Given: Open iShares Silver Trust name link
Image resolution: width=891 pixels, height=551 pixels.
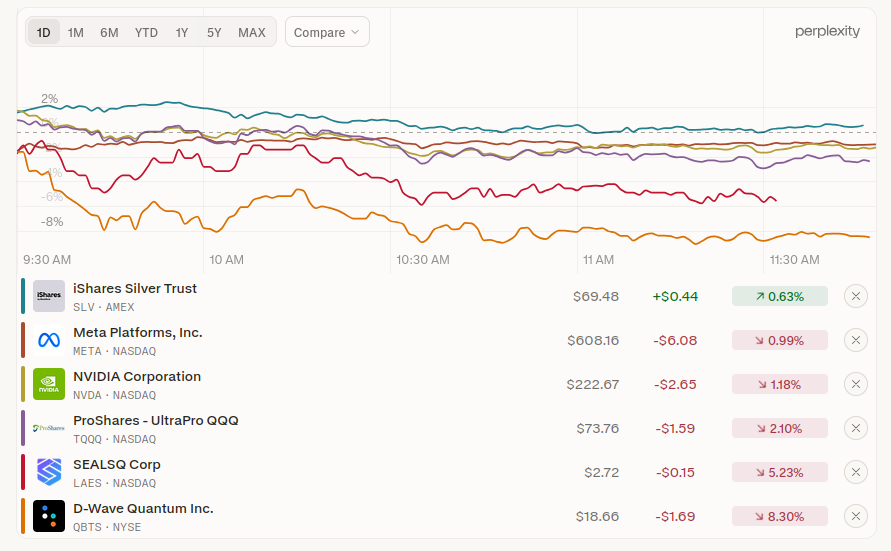Looking at the screenshot, I should pyautogui.click(x=135, y=289).
